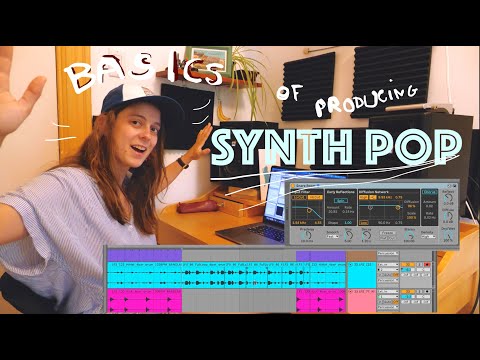This screenshot has width=480, height=360.
Task: Open the Smooth dropdown
Action: point(332,236)
